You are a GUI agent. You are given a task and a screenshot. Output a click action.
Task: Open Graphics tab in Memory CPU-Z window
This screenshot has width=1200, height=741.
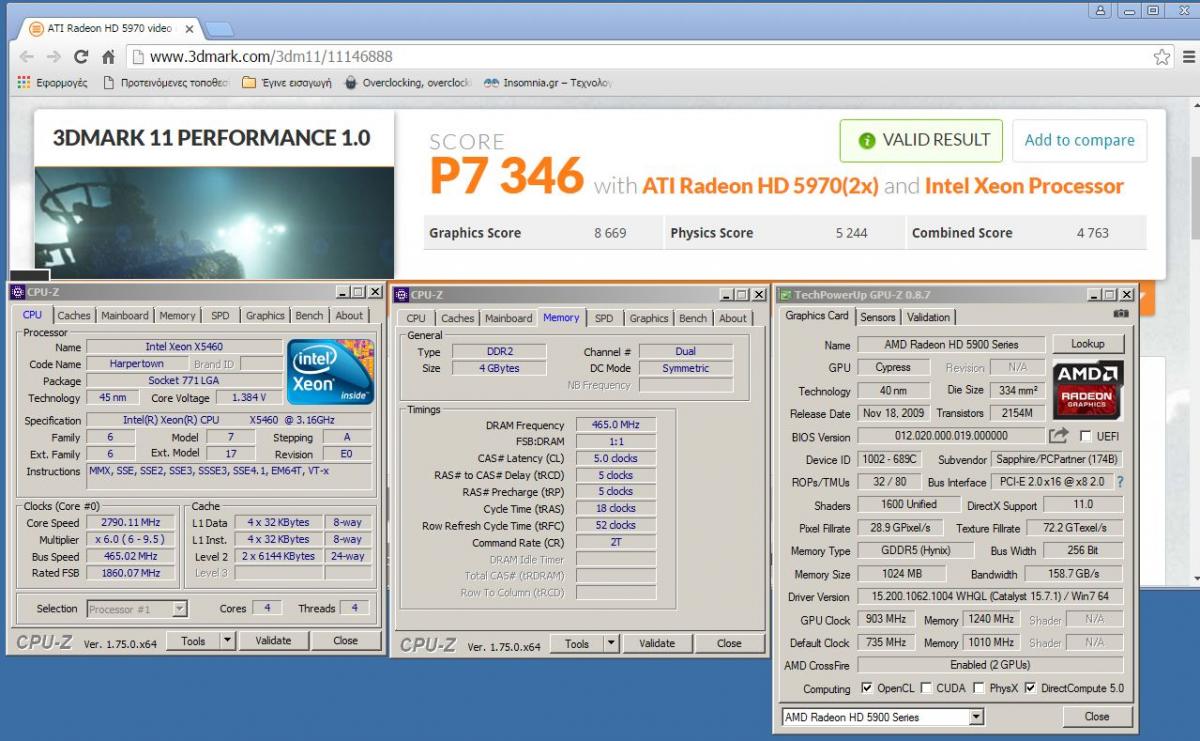tap(649, 318)
